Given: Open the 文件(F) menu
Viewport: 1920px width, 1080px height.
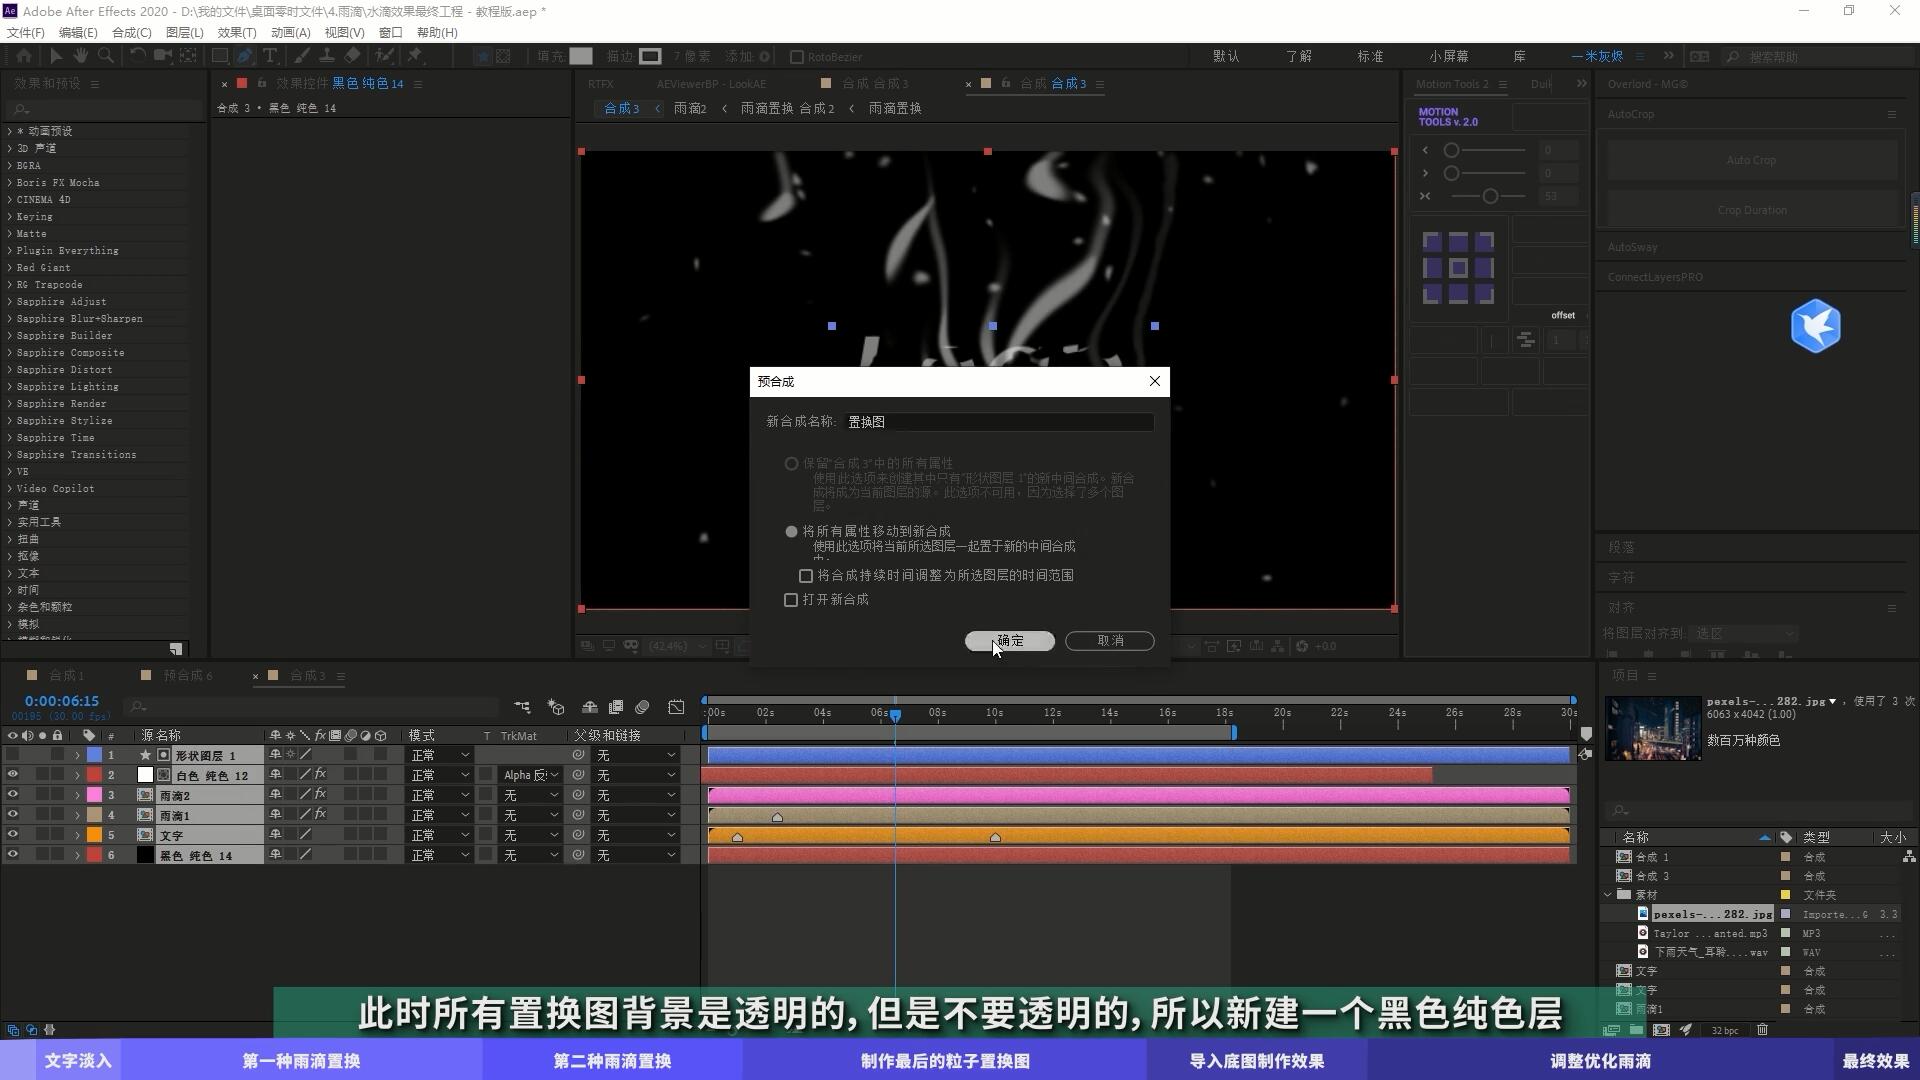Looking at the screenshot, I should [x=26, y=32].
